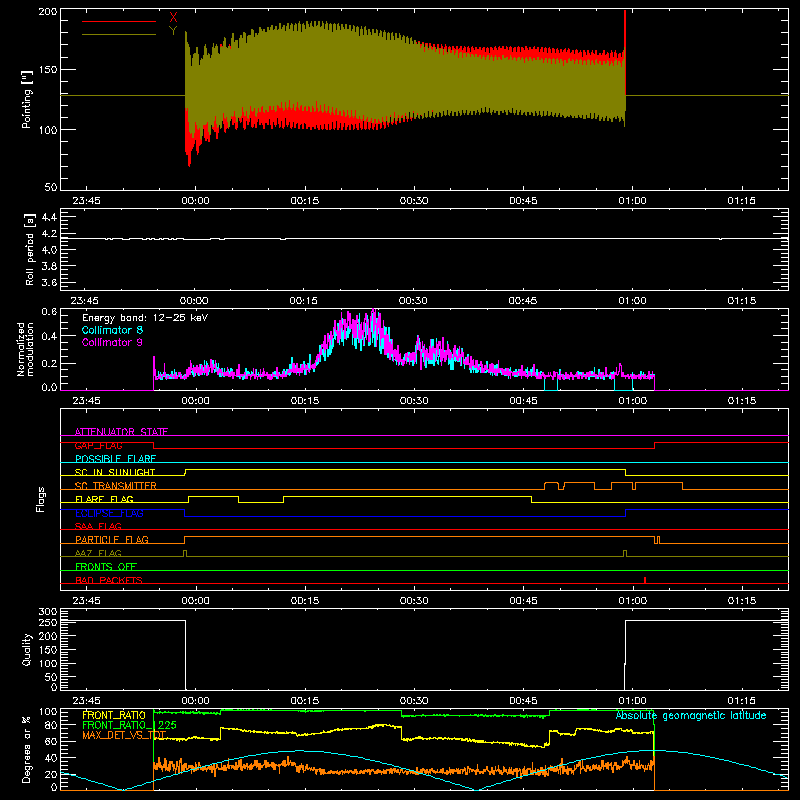The image size is (800, 800).
Task: Click the cyan 'Collimator 8' legend text
Action: 112,330
